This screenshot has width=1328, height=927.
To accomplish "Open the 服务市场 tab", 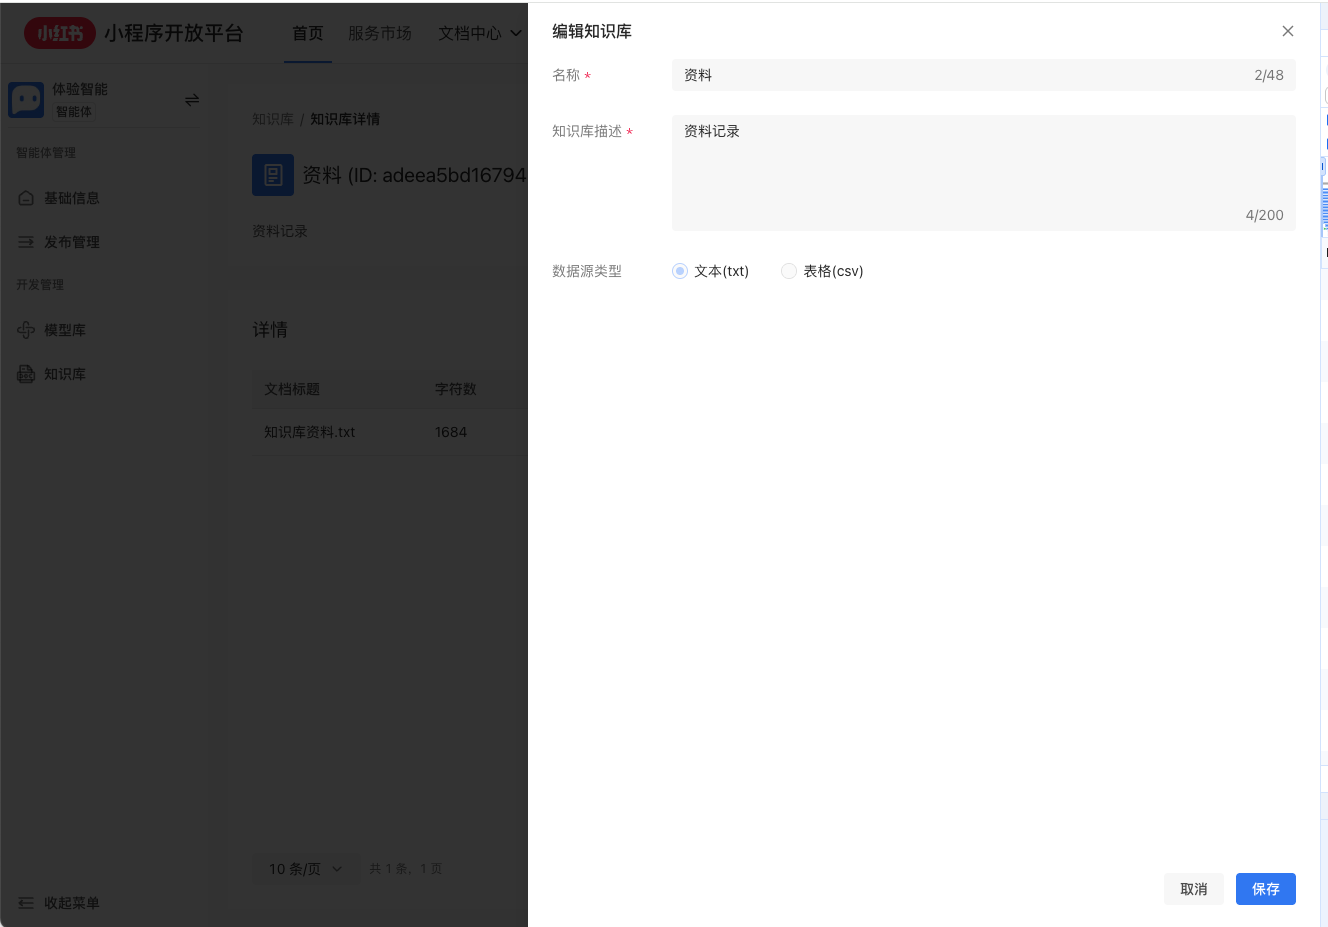I will [x=379, y=33].
